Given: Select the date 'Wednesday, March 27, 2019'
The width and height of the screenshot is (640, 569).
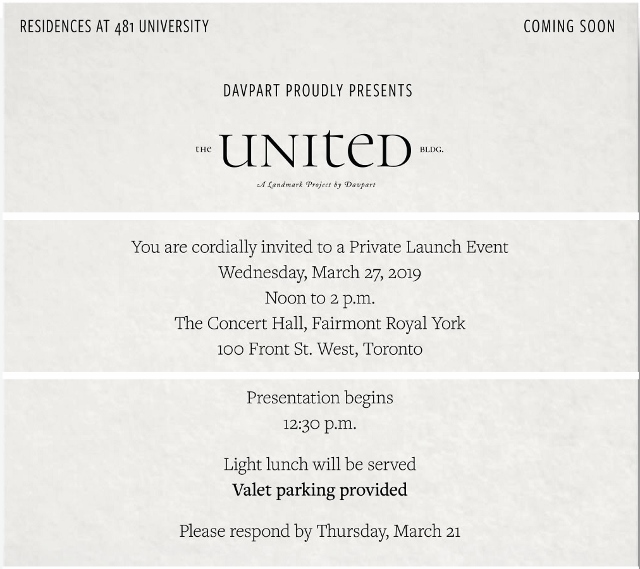Looking at the screenshot, I should coord(320,273).
